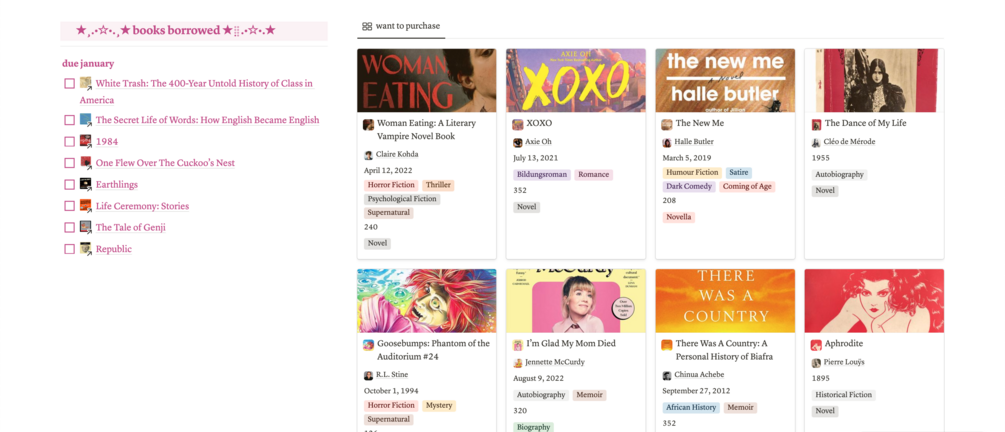Click the Mystery tag on Goosebumps
The width and height of the screenshot is (1005, 432).
point(439,406)
